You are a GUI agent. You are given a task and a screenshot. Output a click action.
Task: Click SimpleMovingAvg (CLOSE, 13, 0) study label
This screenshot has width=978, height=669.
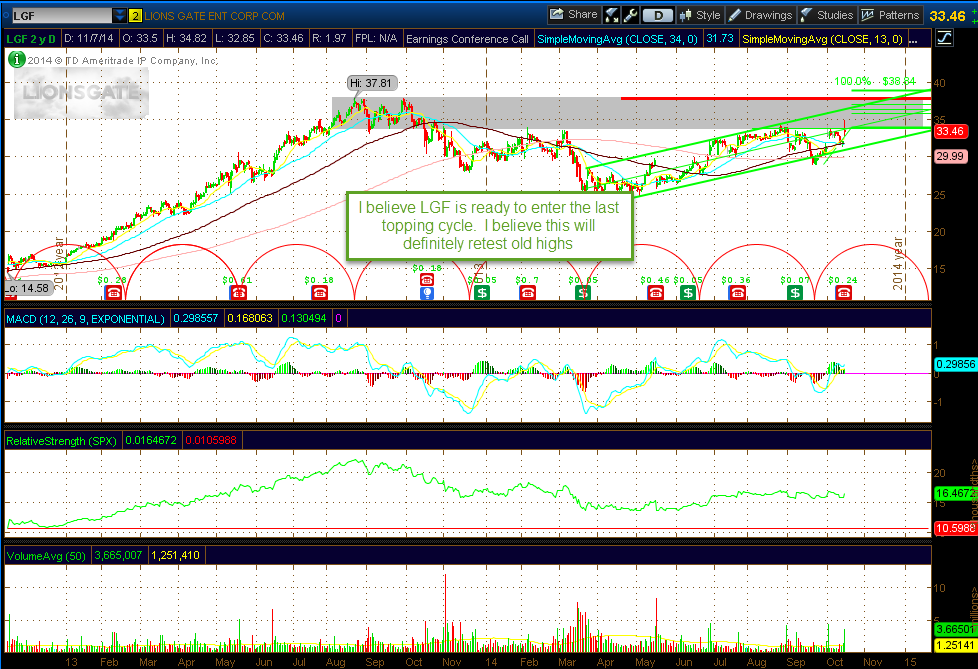822,39
